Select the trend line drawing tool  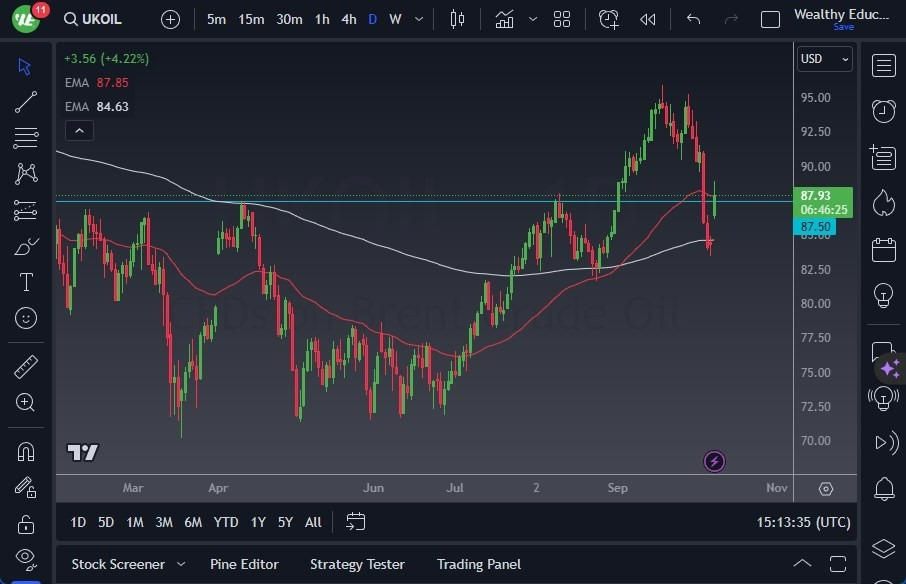26,101
